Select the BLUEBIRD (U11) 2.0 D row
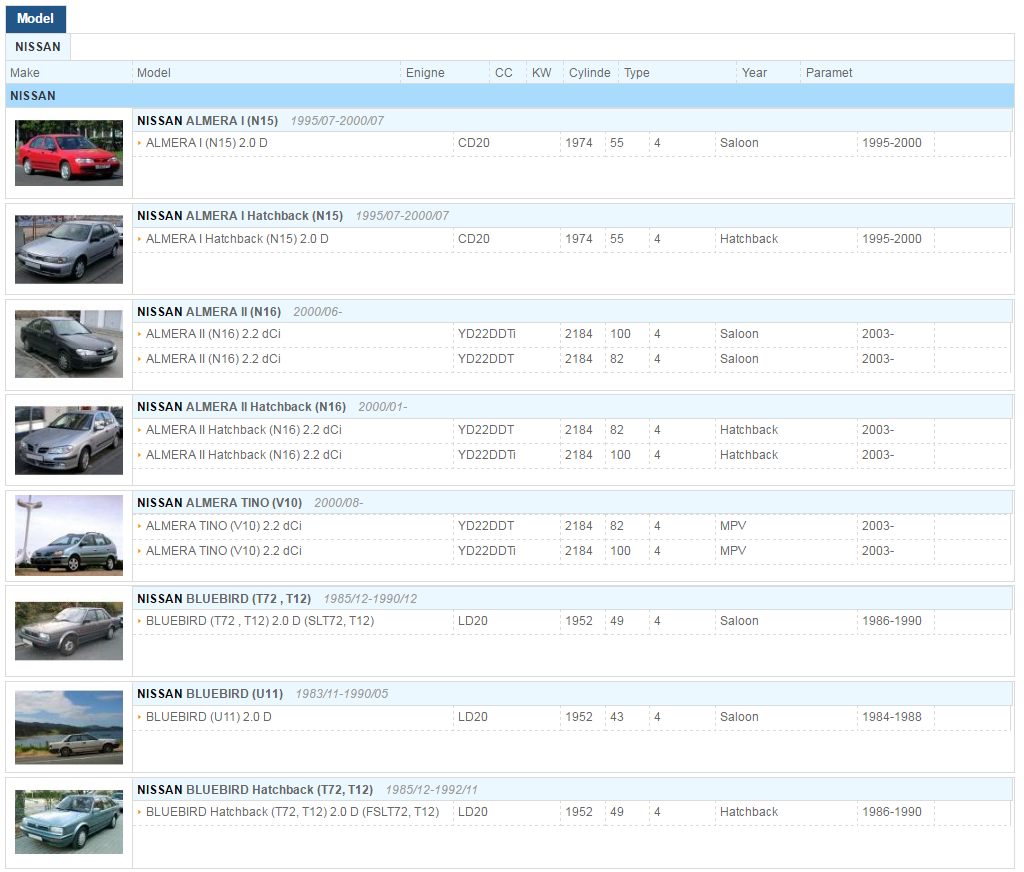1024x872 pixels. pos(573,717)
